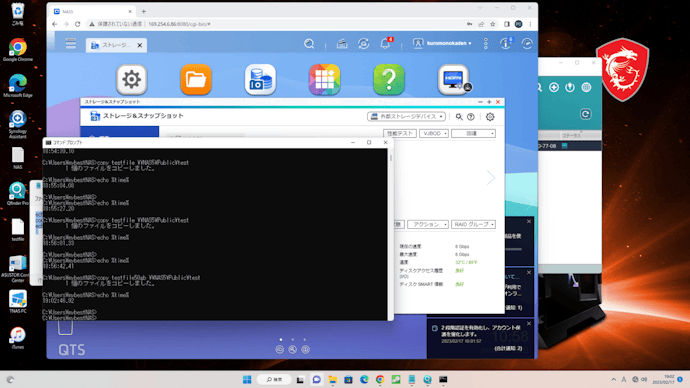The height and width of the screenshot is (388, 690).
Task: Show next panel with right chevron arrow
Action: coord(491,178)
